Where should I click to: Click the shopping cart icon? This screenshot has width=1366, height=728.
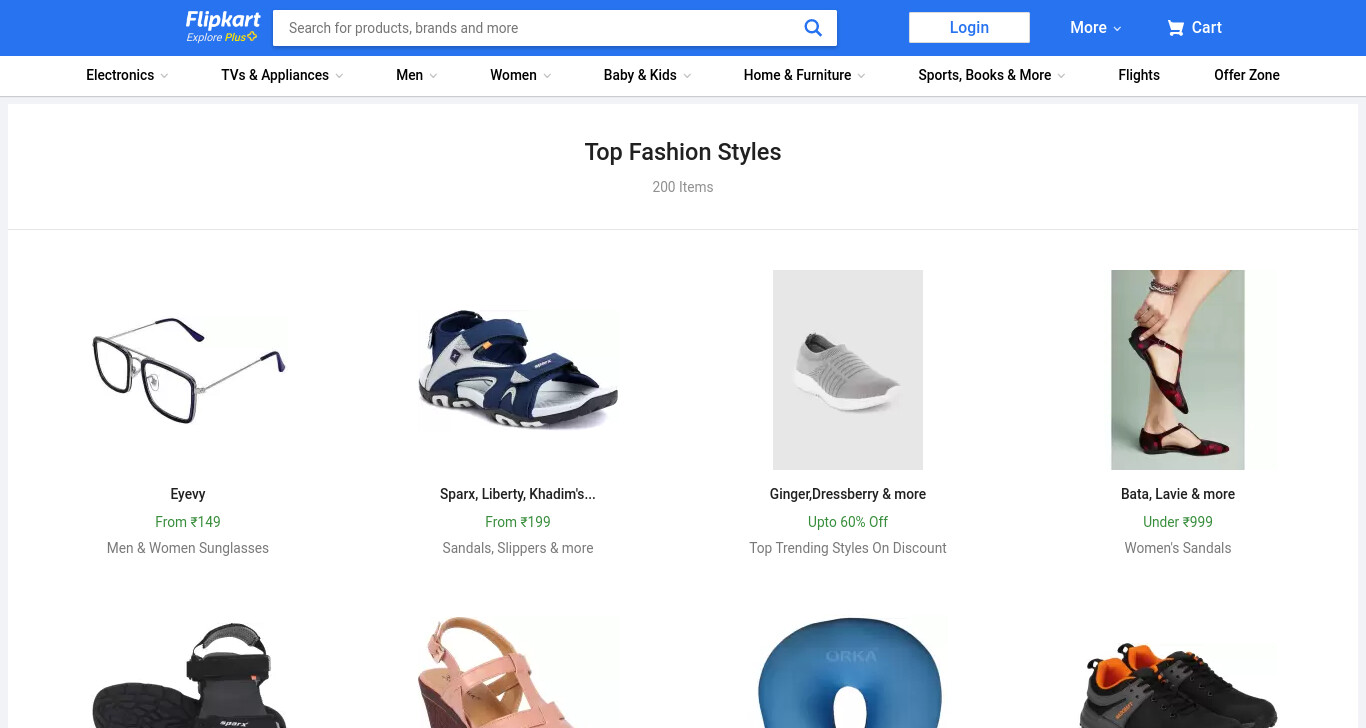click(x=1175, y=28)
